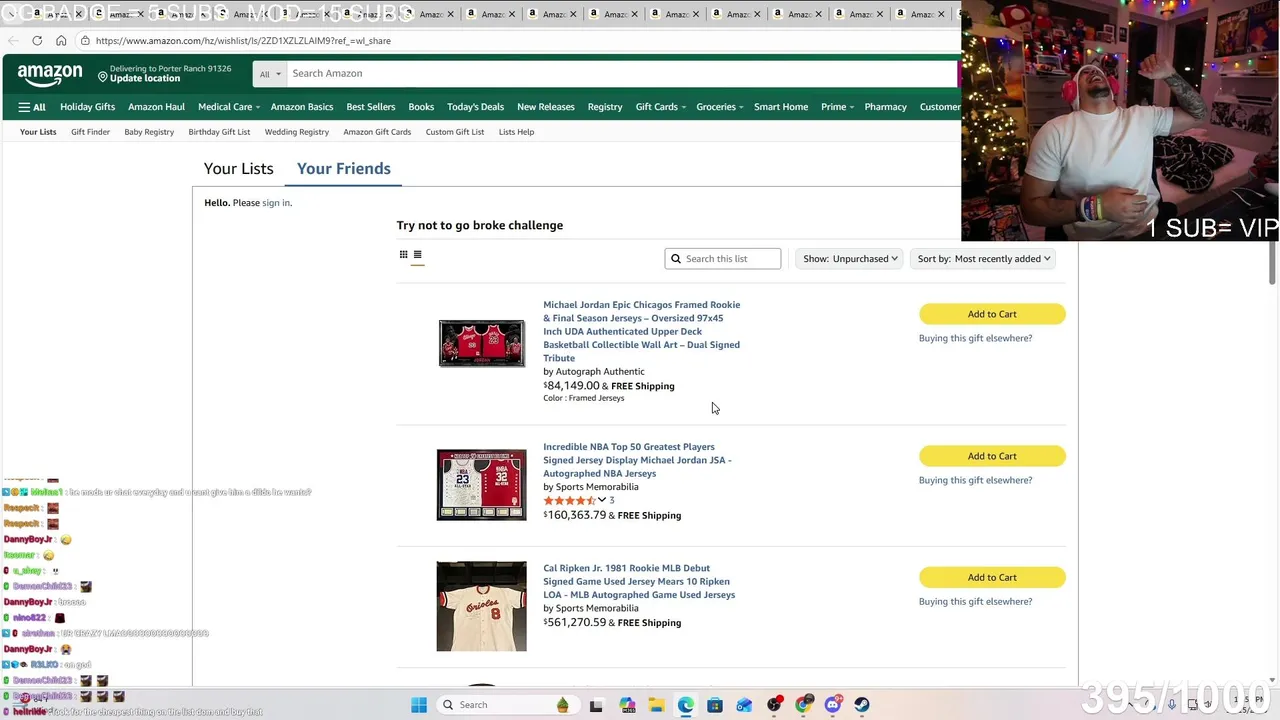Reload the page in the browser

[x=37, y=41]
